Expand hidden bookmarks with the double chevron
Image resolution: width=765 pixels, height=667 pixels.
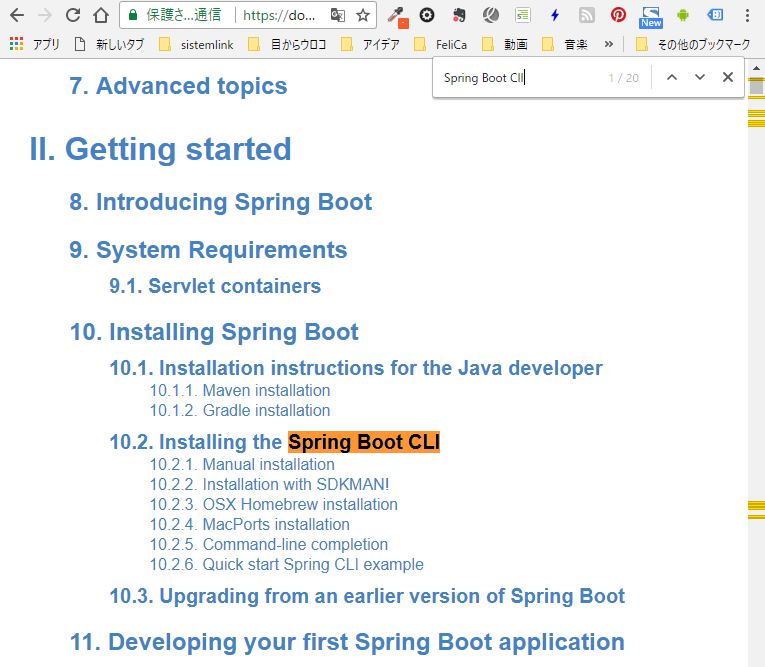pyautogui.click(x=608, y=44)
